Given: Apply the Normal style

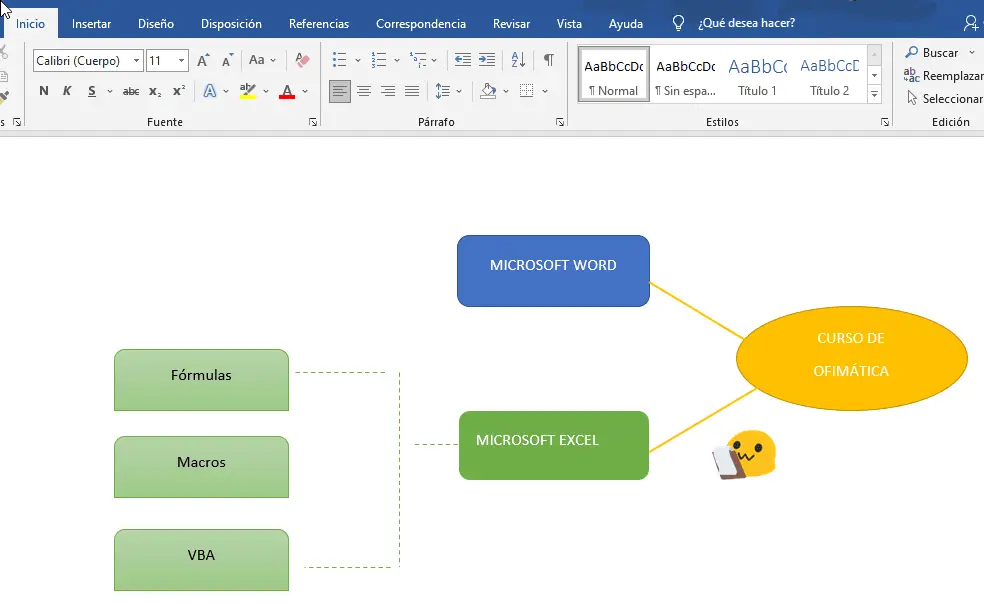Looking at the screenshot, I should [614, 75].
